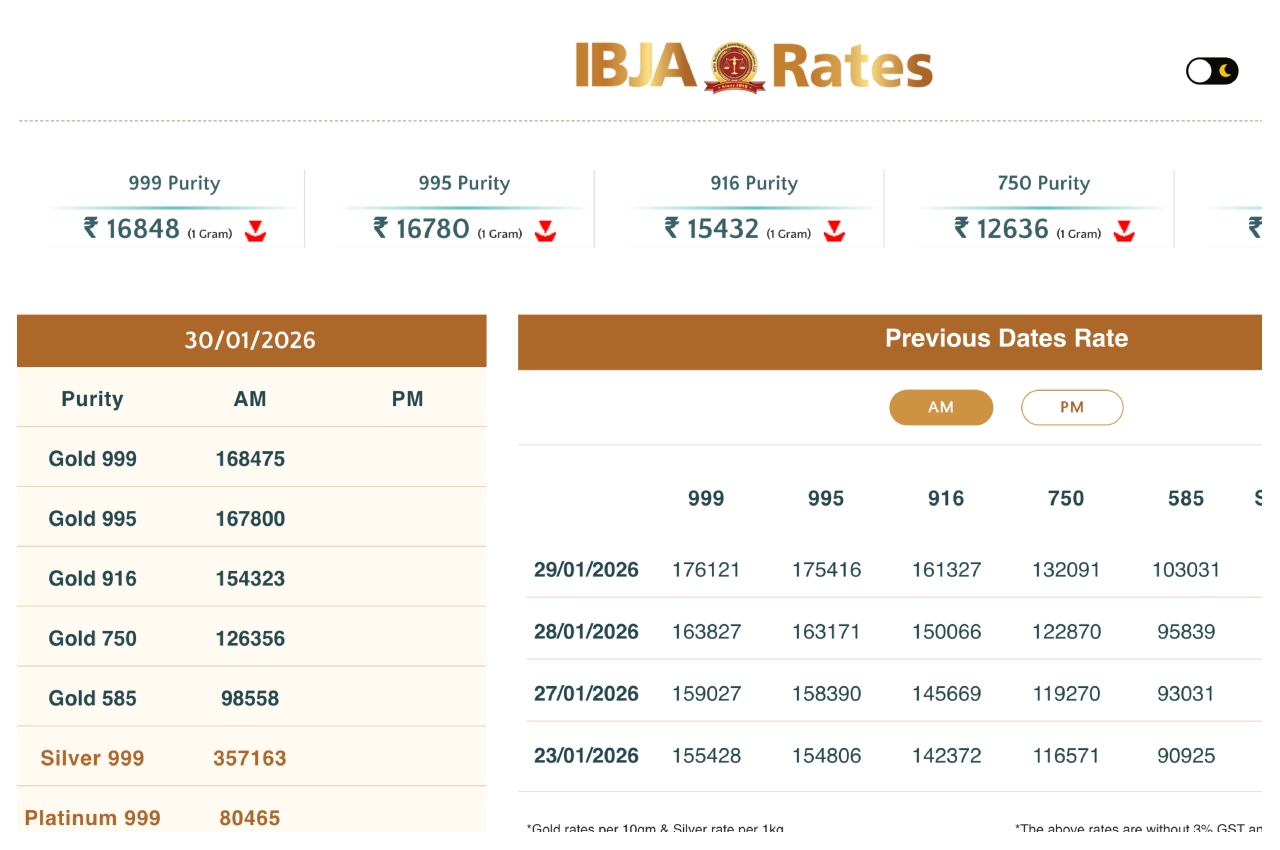Click red down arrow beside 995 Purity rate
The height and width of the screenshot is (850, 1280).
pyautogui.click(x=545, y=232)
